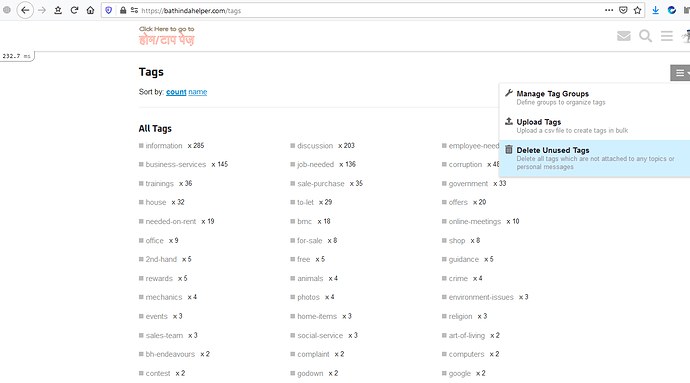Open the art-of-living tag
This screenshot has width=690, height=383.
[466, 335]
